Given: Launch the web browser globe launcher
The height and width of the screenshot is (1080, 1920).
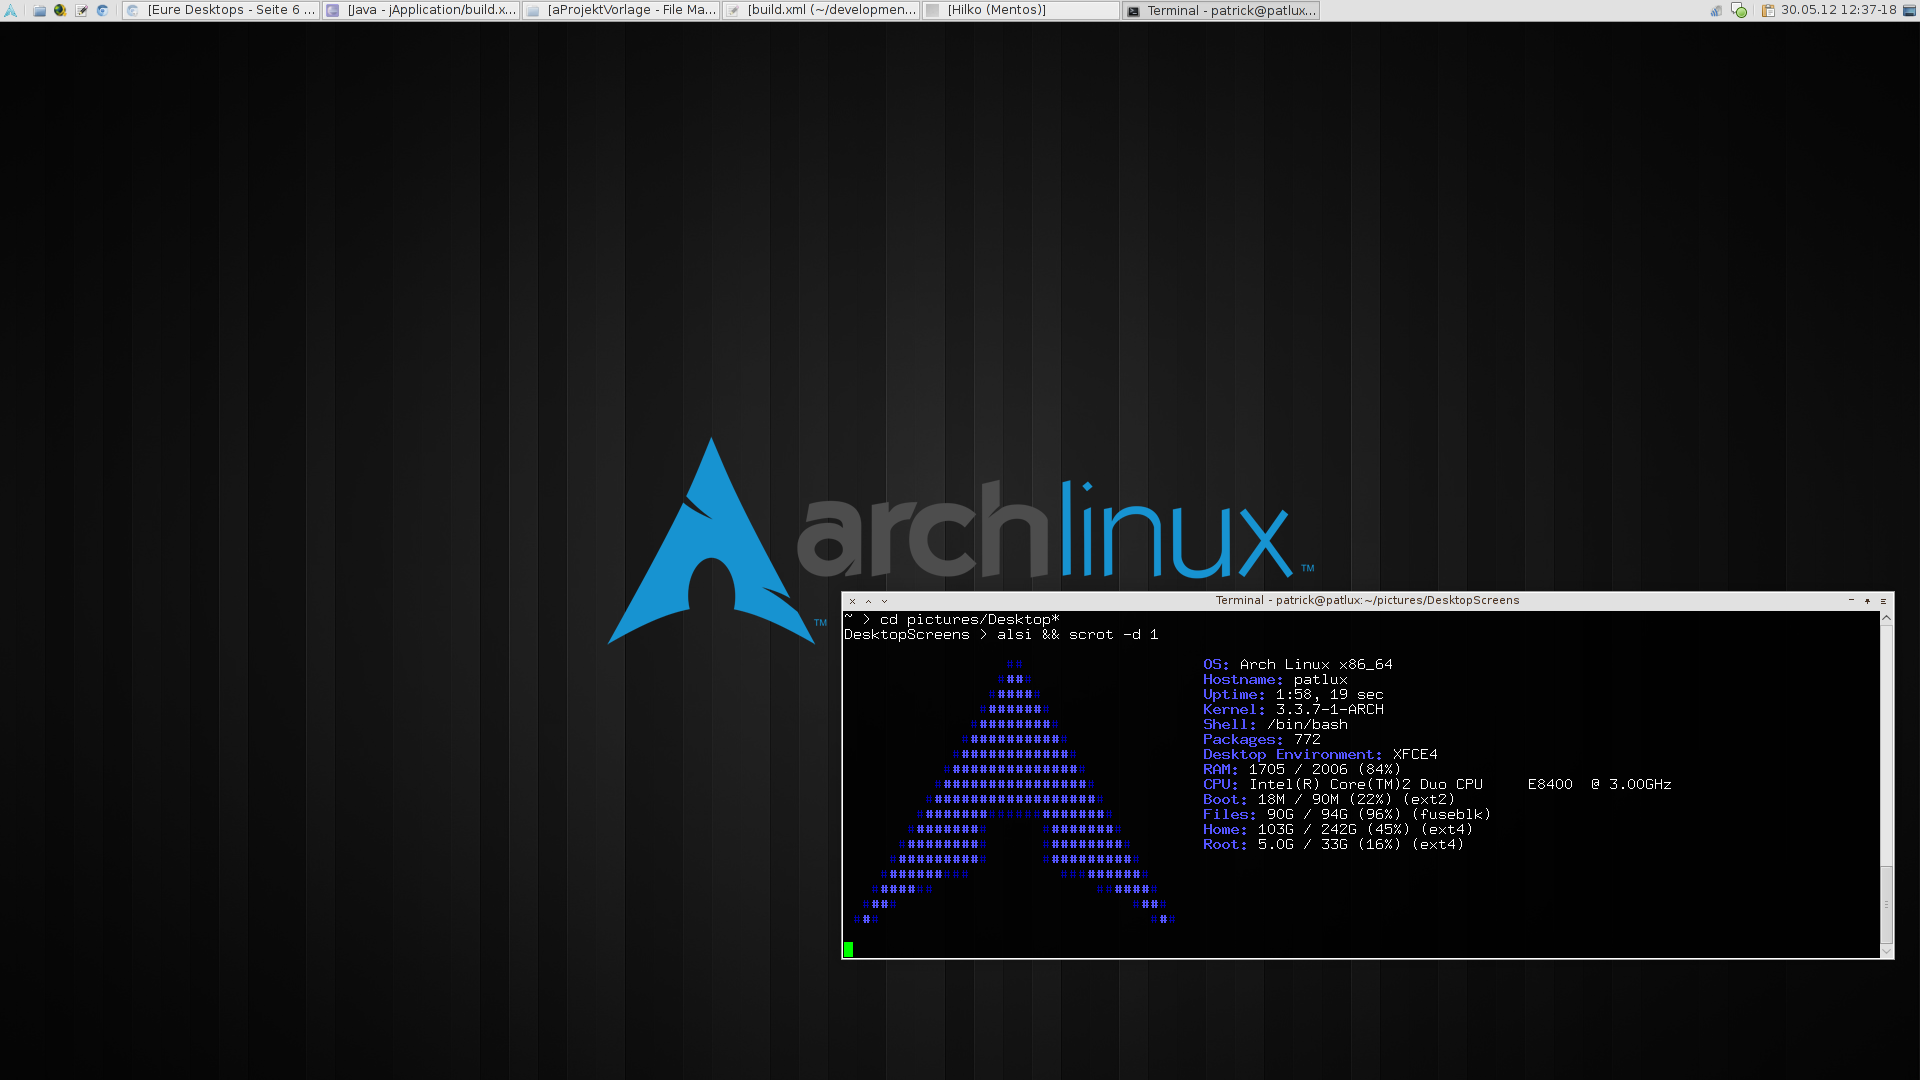Looking at the screenshot, I should pyautogui.click(x=60, y=10).
